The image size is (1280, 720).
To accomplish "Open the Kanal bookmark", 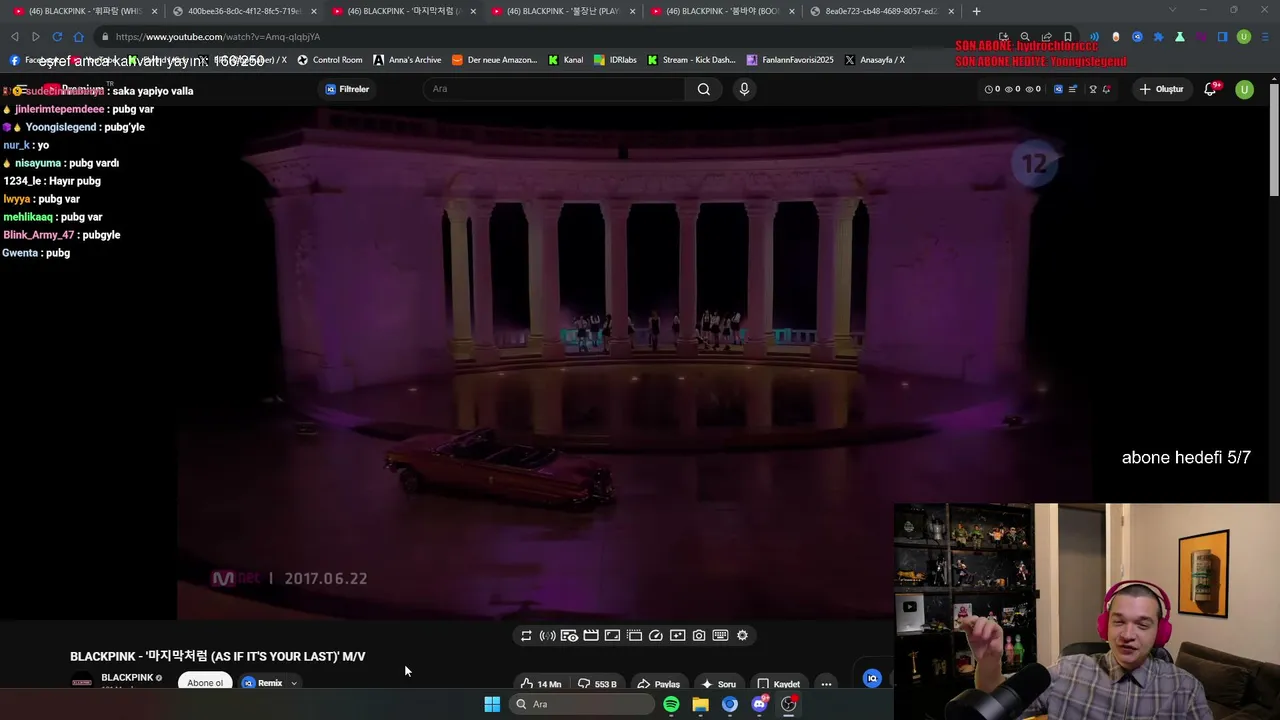I will click(x=566, y=60).
